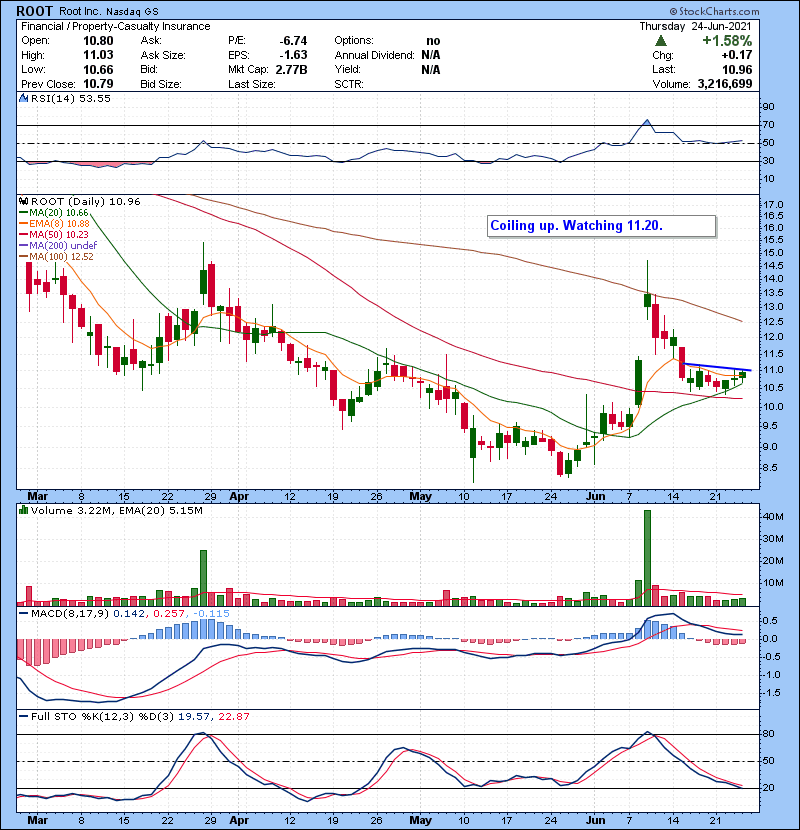Select the Low value 10.66
Image resolution: width=800 pixels, height=830 pixels.
(x=98, y=69)
